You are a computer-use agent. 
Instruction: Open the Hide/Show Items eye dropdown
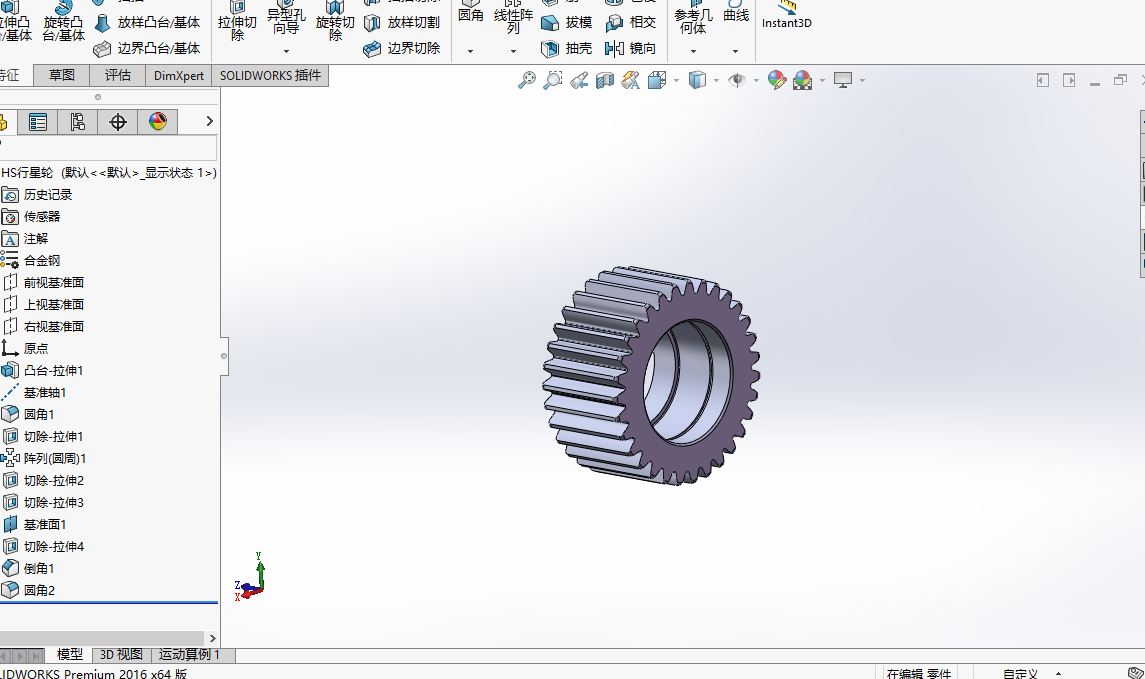click(x=756, y=81)
